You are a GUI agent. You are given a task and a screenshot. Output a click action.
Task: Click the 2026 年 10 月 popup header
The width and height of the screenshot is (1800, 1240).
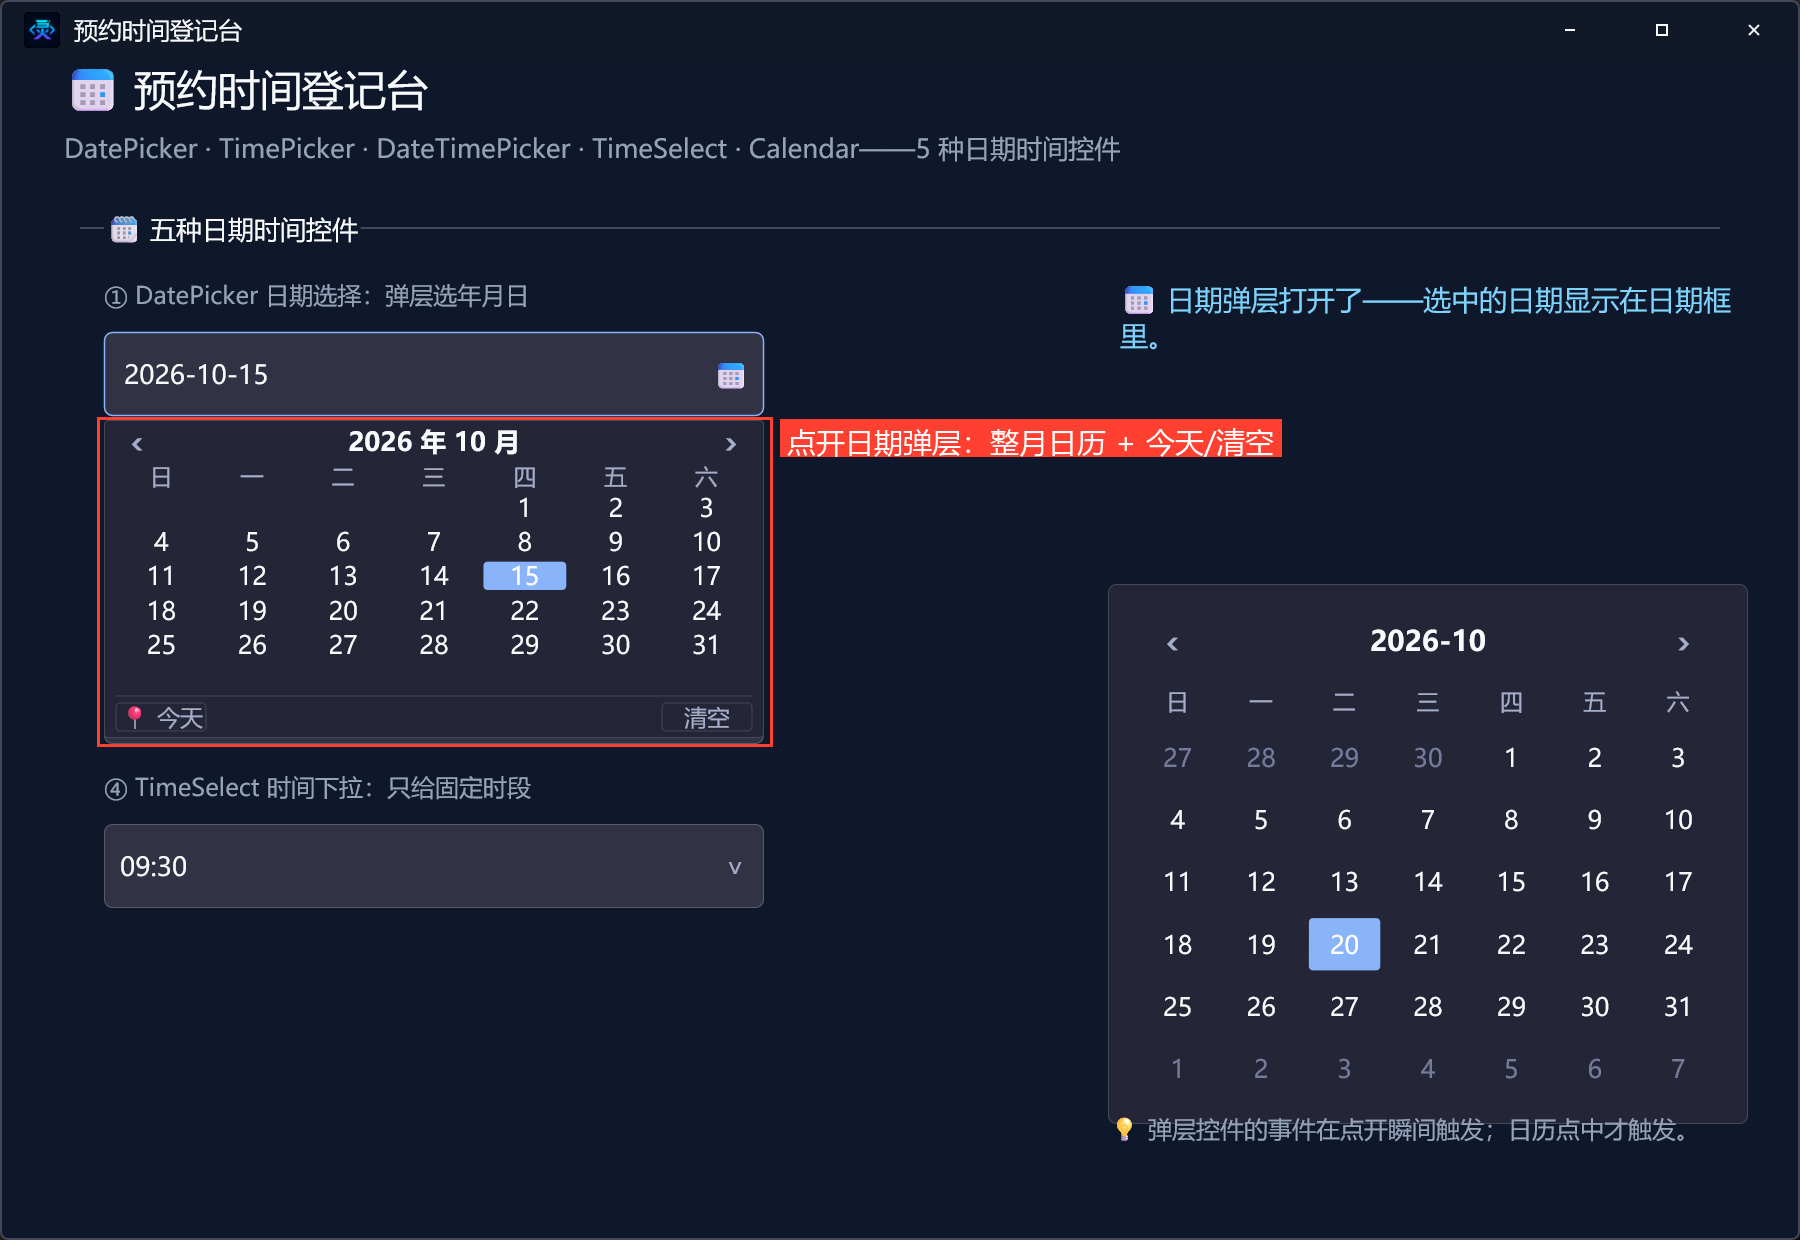(x=434, y=442)
